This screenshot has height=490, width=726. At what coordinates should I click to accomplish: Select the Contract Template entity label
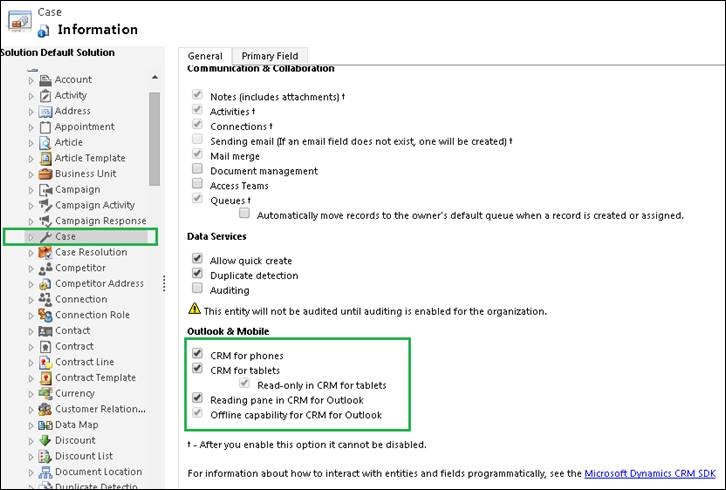coord(95,378)
